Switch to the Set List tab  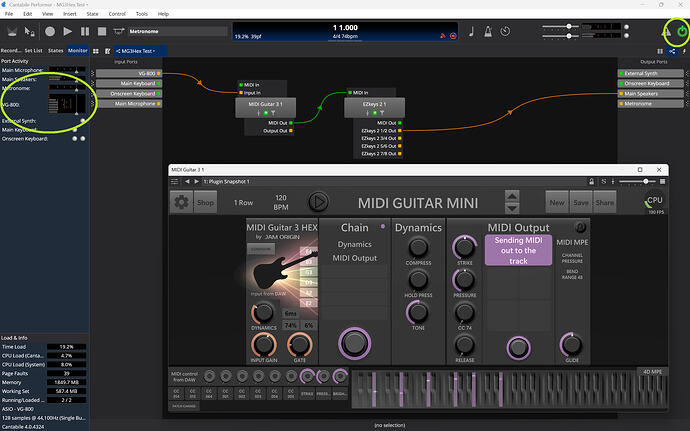(x=34, y=49)
